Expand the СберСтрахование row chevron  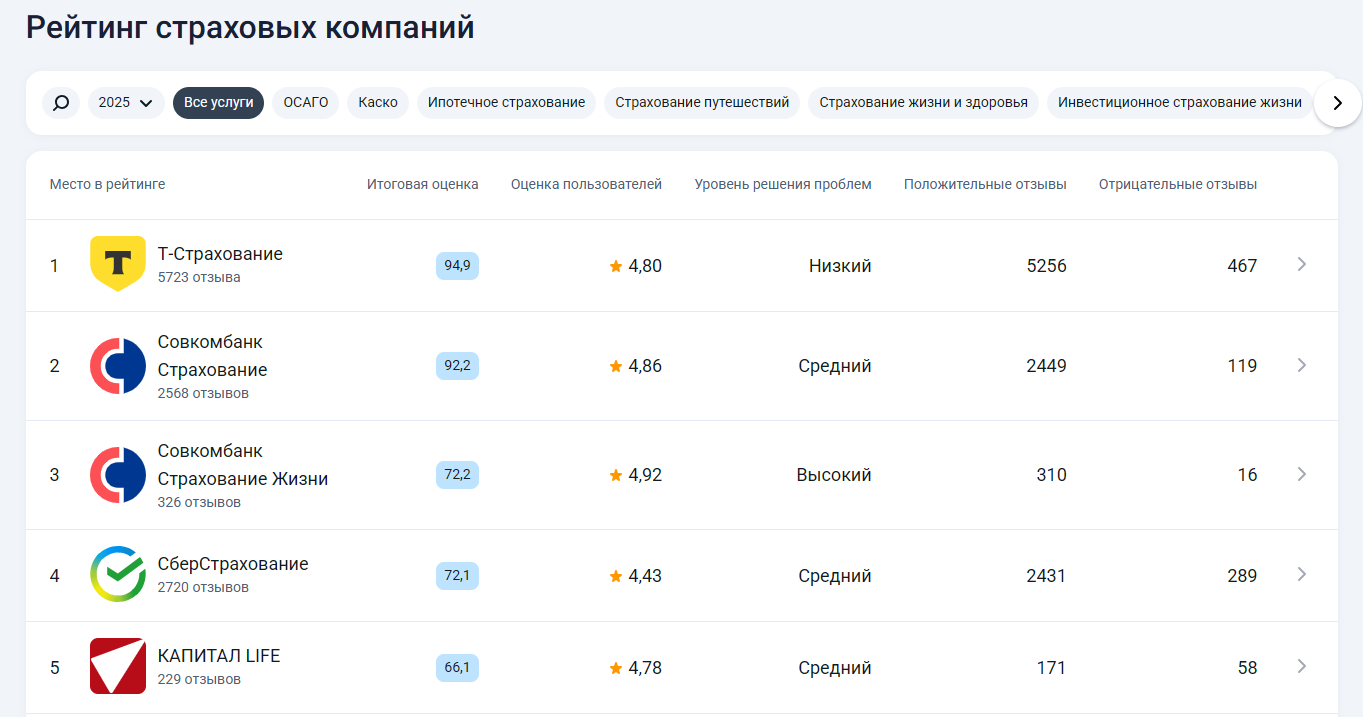1301,574
